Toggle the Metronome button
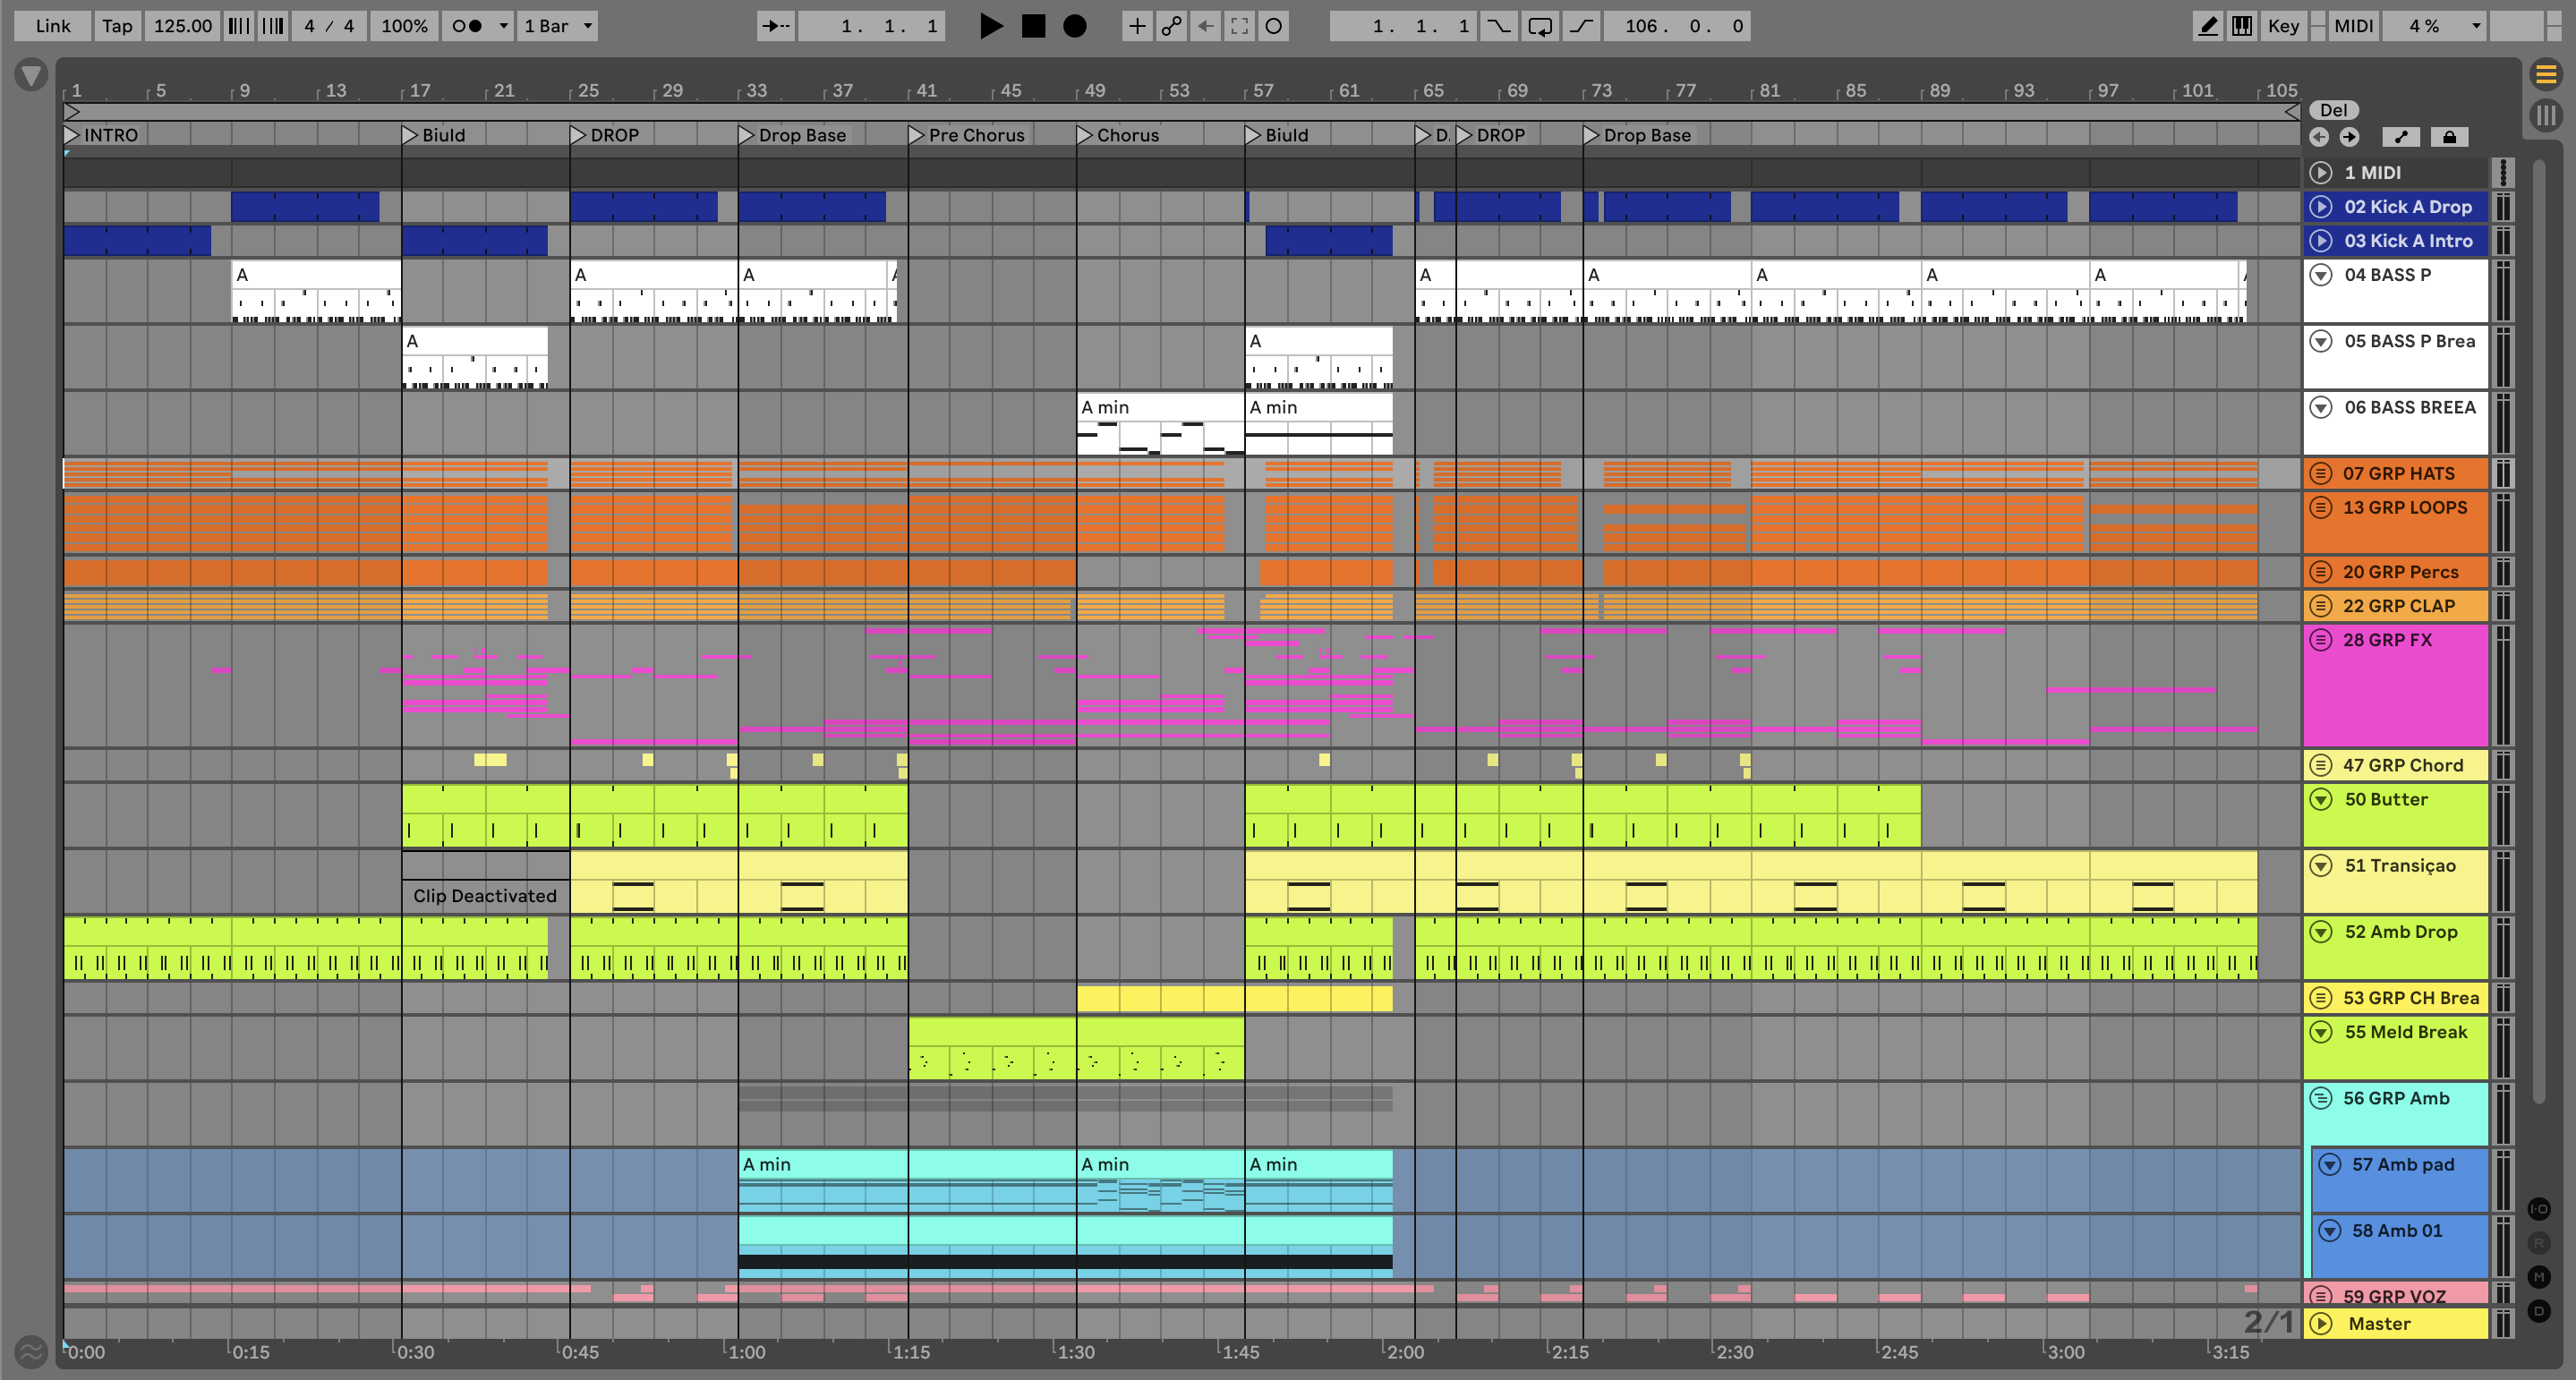 [x=466, y=26]
